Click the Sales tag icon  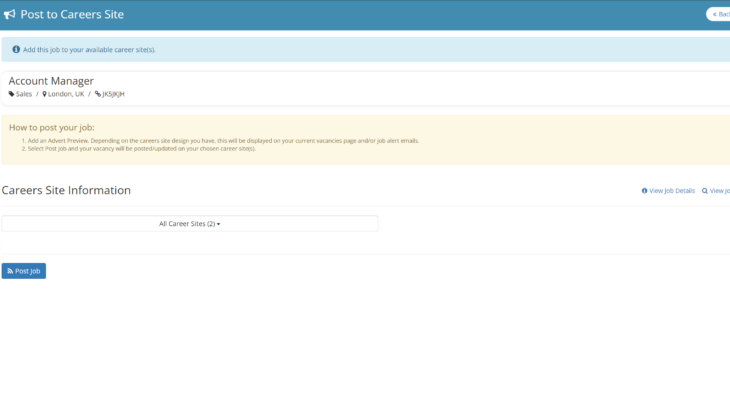pyautogui.click(x=12, y=94)
